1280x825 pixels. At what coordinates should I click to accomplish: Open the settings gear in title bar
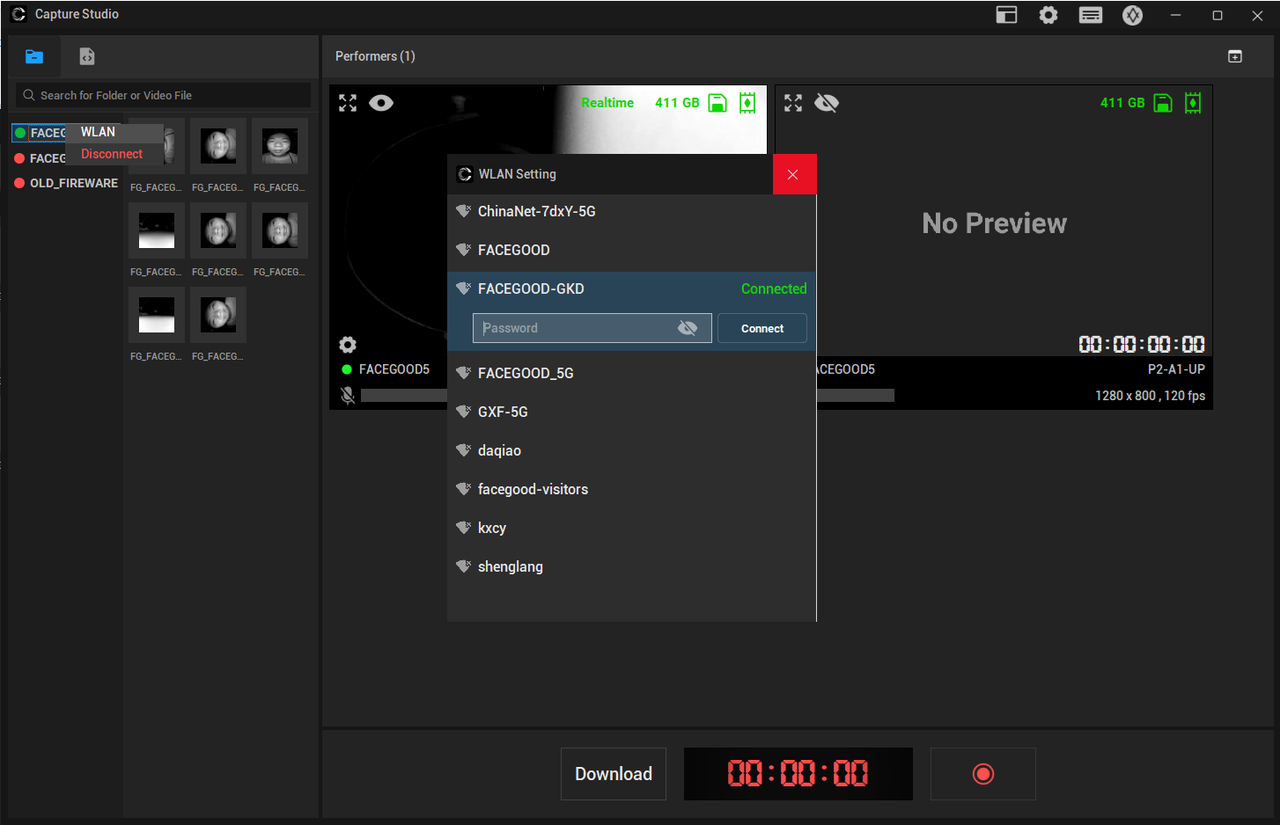[x=1048, y=15]
